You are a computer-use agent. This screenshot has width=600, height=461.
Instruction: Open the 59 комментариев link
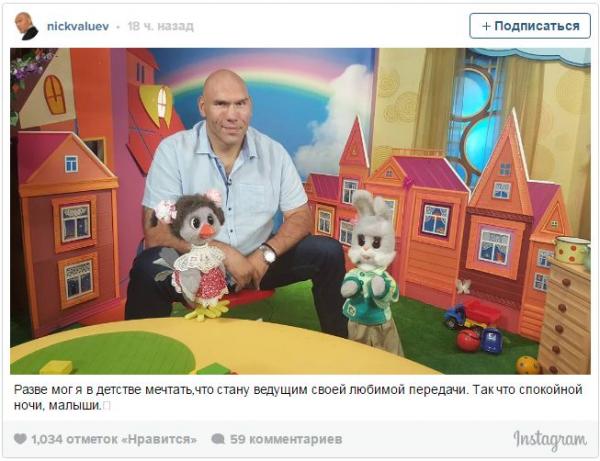point(286,439)
